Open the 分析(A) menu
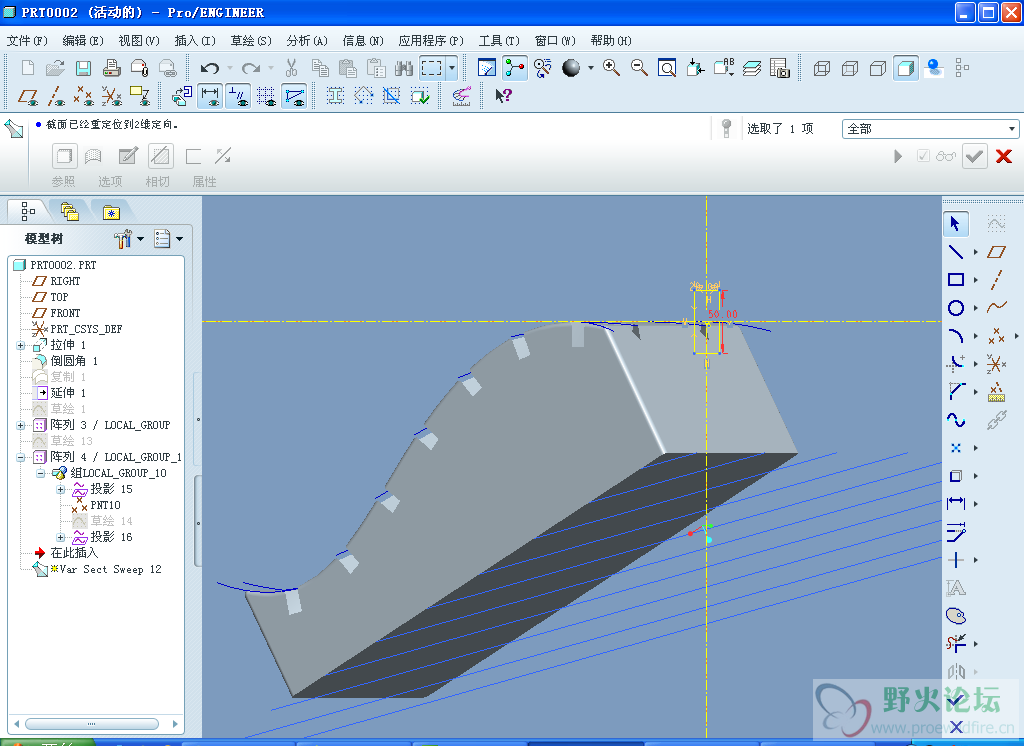Viewport: 1024px width, 746px height. pos(307,41)
